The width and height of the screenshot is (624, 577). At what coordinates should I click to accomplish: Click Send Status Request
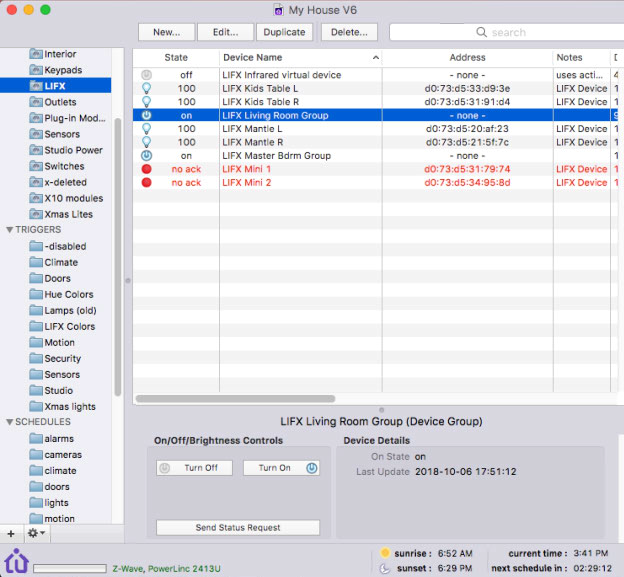(238, 528)
